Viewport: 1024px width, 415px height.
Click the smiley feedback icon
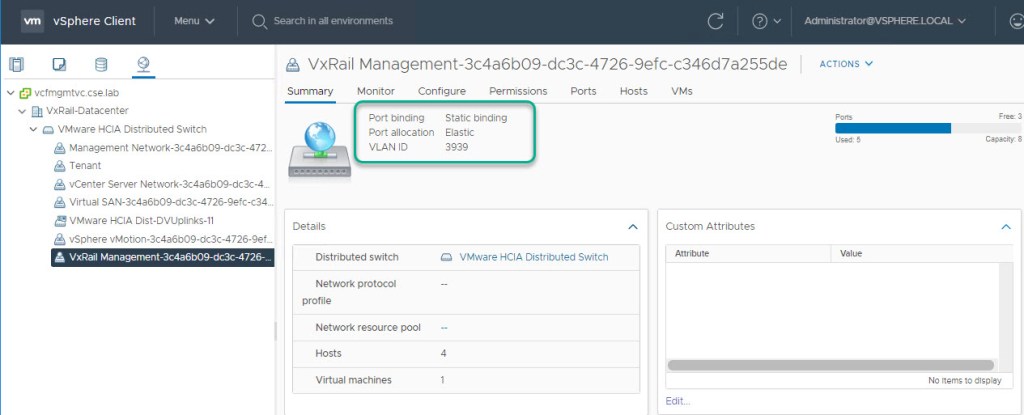[1012, 21]
